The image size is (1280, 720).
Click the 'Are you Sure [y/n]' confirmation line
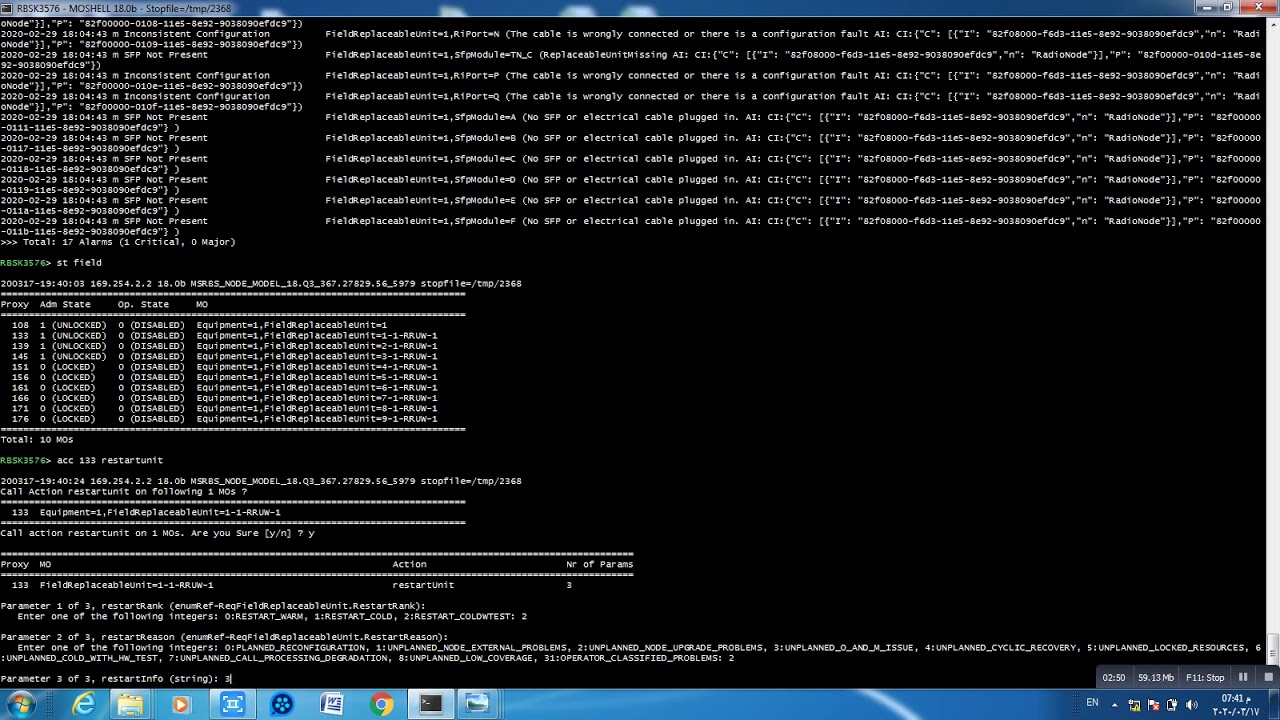pos(157,533)
